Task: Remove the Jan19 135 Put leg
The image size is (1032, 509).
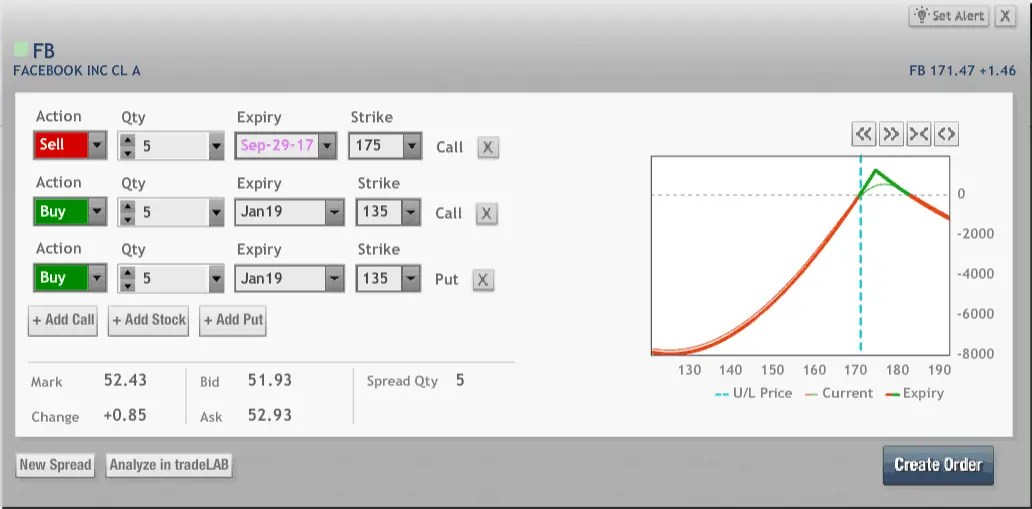Action: tap(482, 280)
